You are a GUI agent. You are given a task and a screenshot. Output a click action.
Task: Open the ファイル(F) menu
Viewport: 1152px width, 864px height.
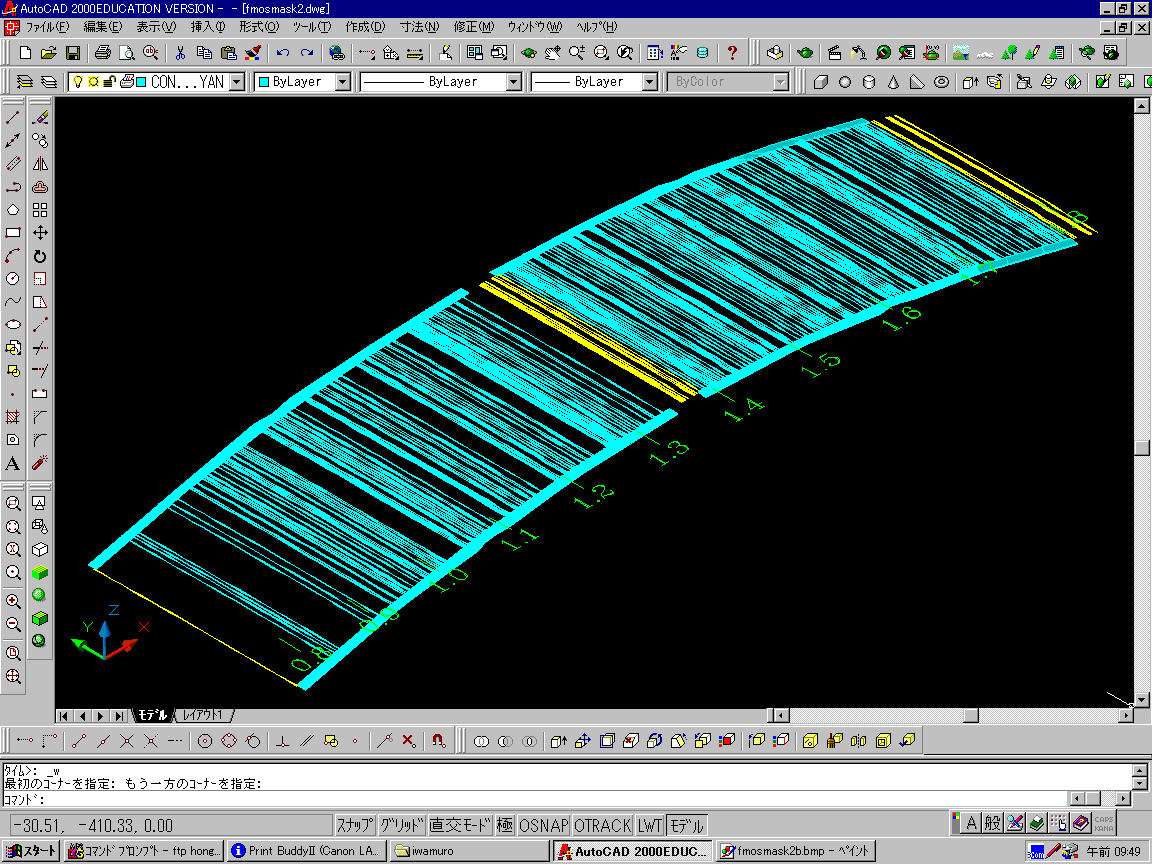tap(47, 26)
